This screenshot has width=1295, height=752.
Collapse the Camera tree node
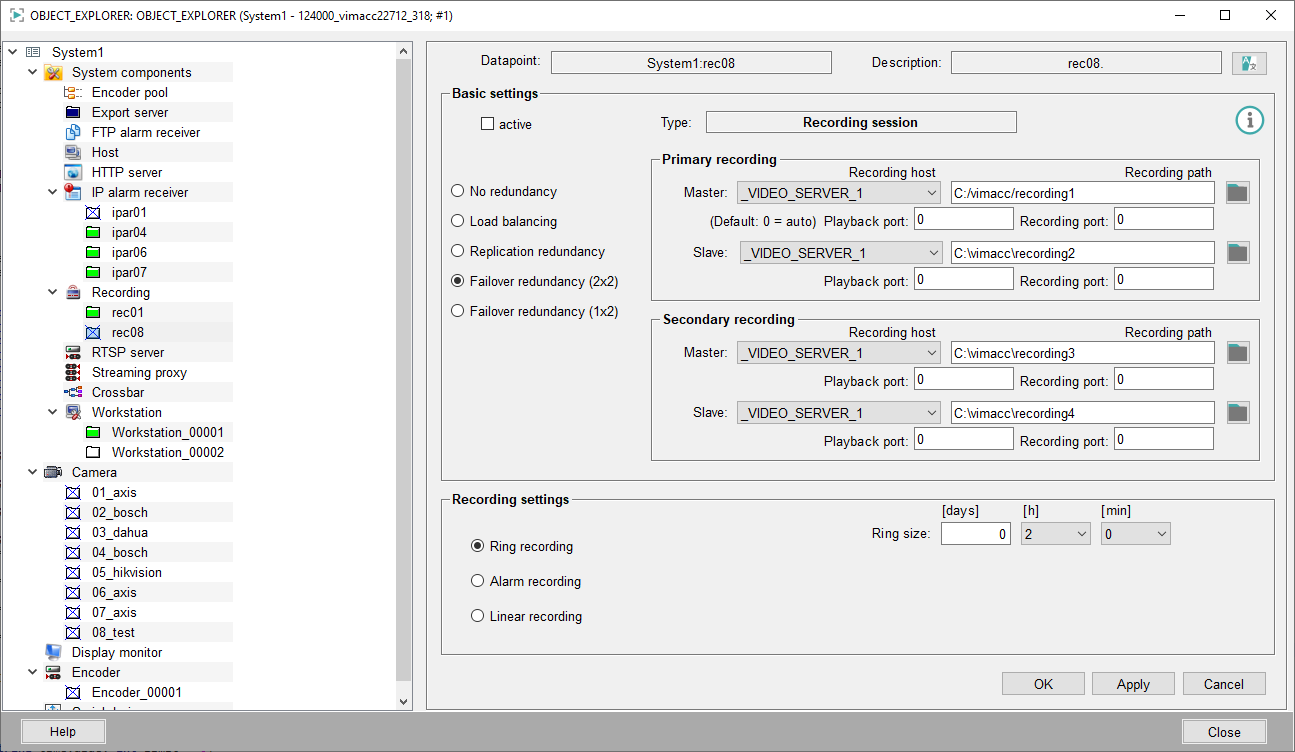(33, 472)
